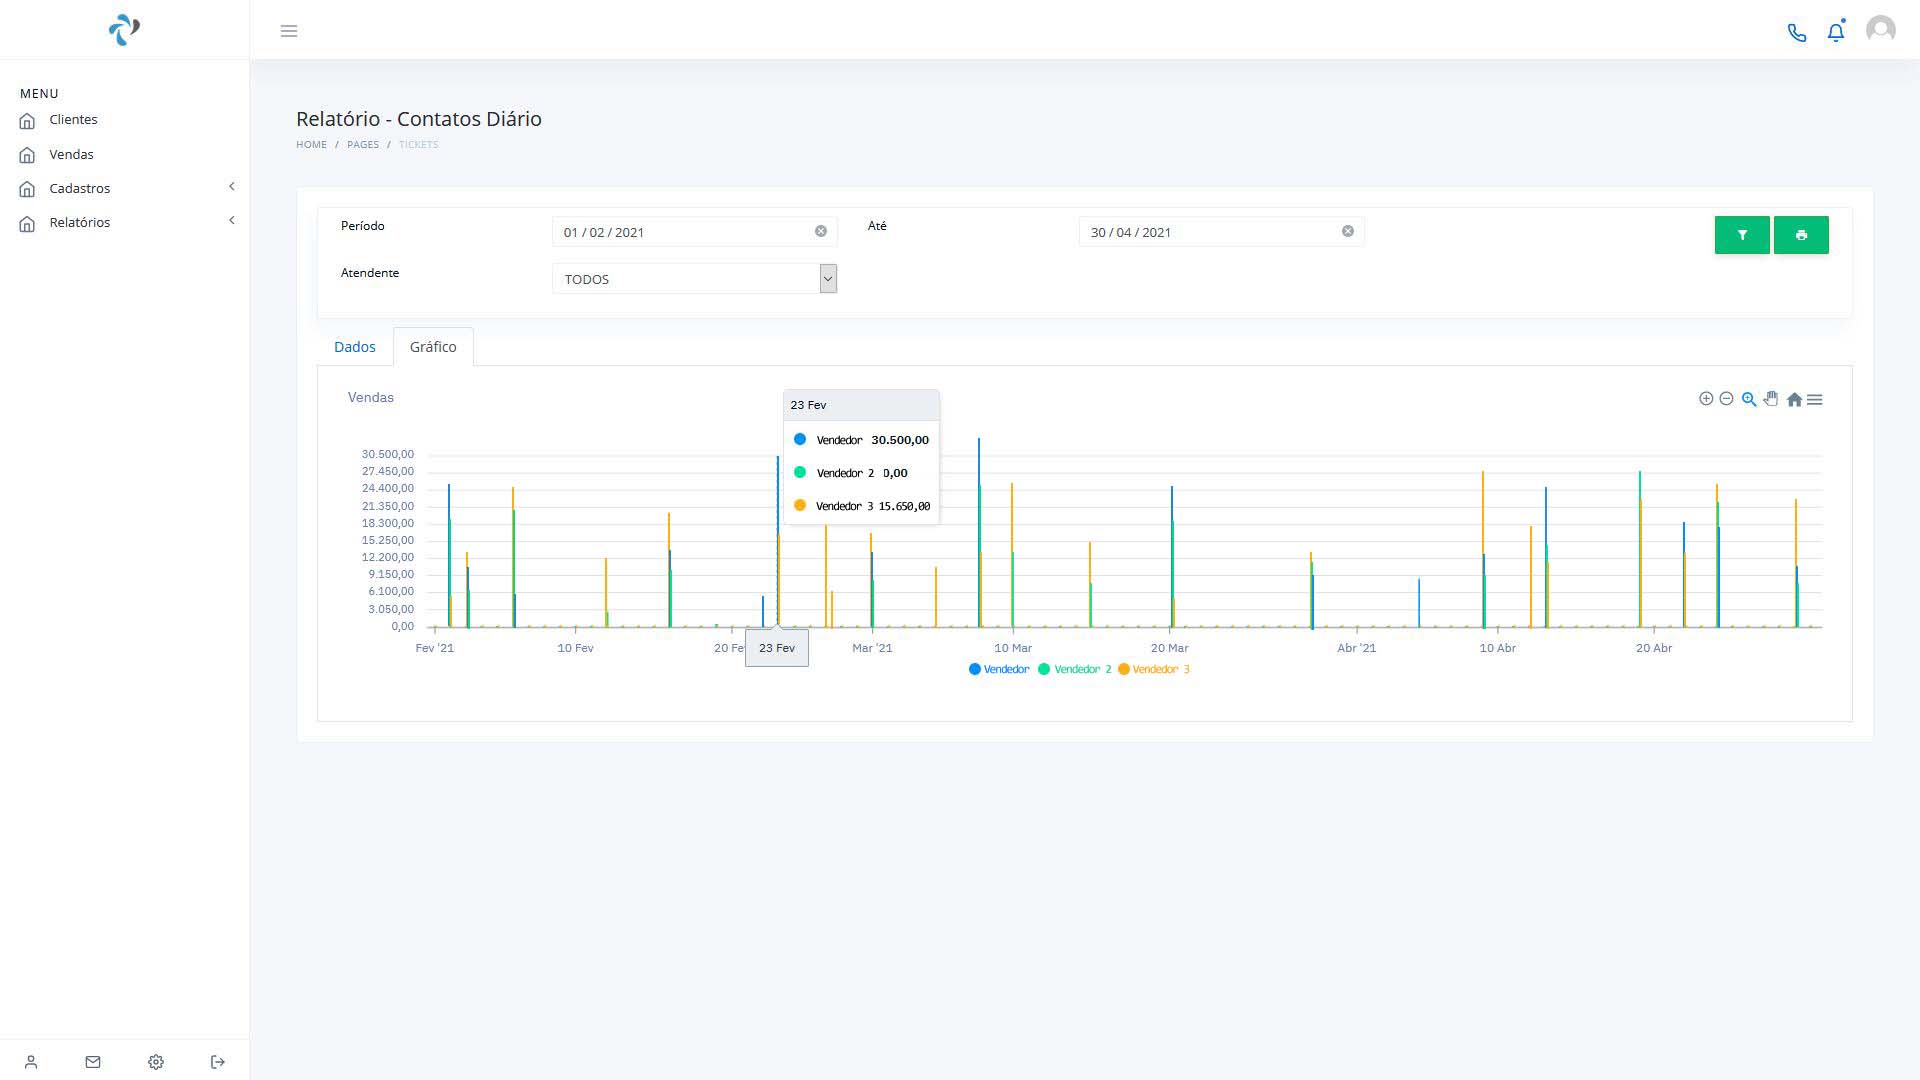
Task: Switch to the Gráfico tab
Action: [x=433, y=347]
